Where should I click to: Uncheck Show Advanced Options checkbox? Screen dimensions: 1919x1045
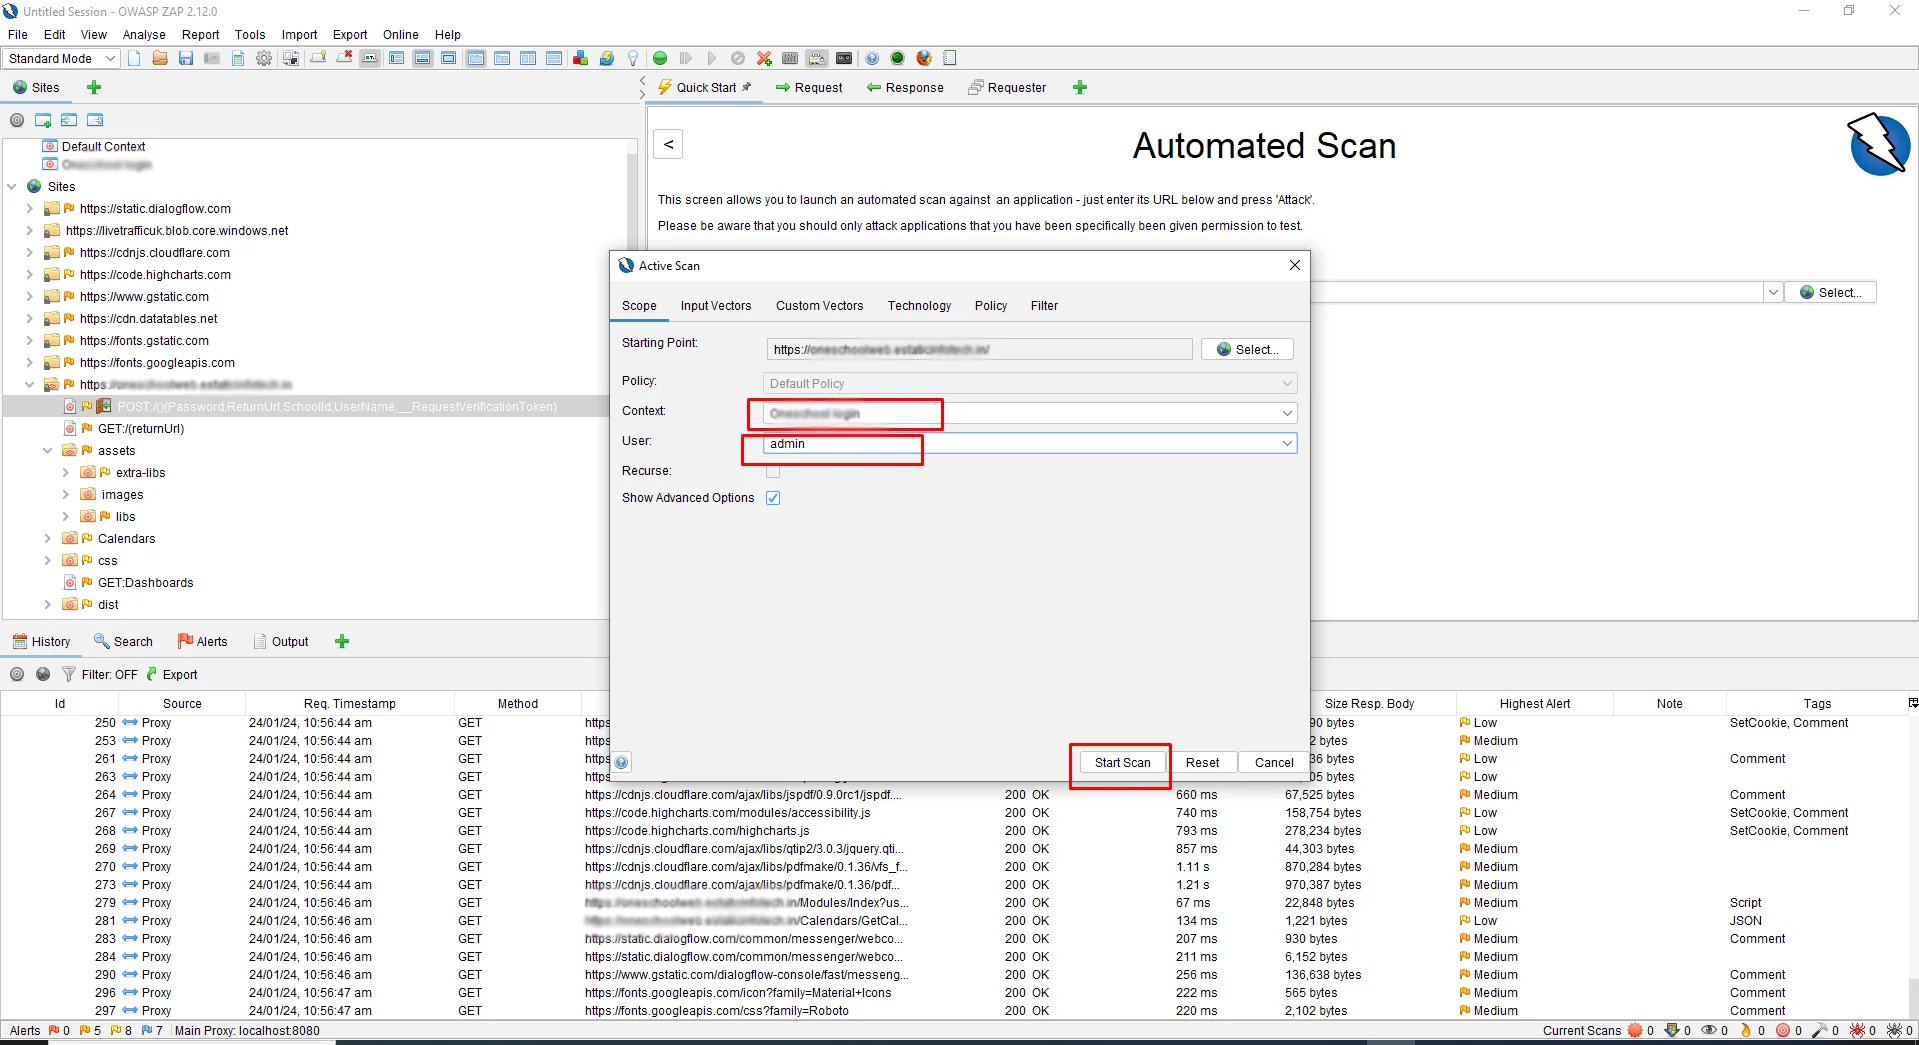coord(773,498)
